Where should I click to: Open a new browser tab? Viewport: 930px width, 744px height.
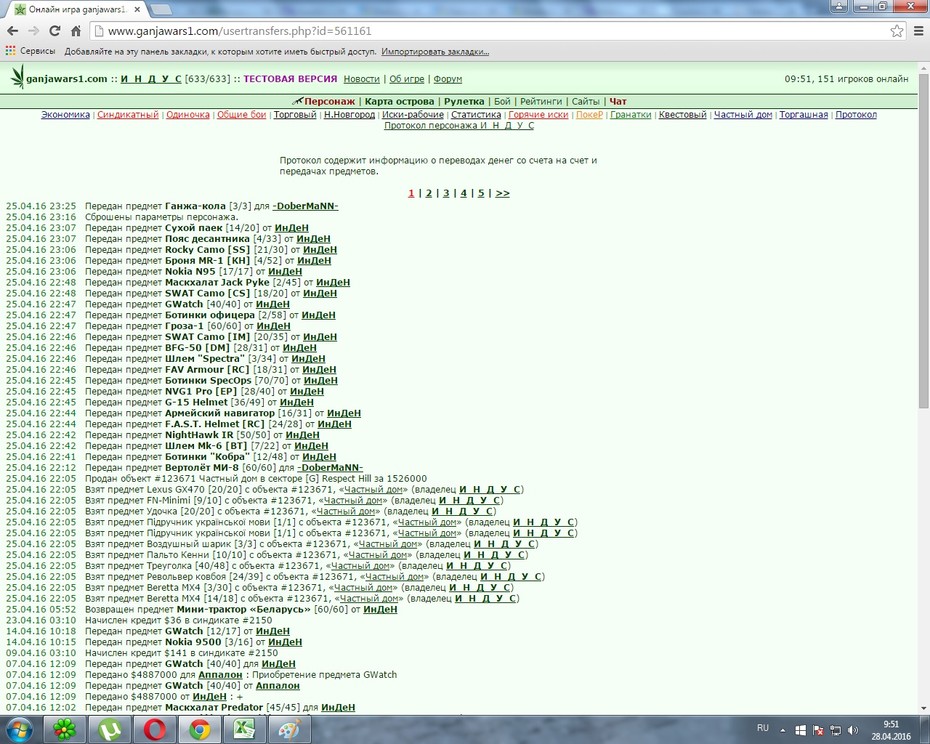click(x=161, y=9)
